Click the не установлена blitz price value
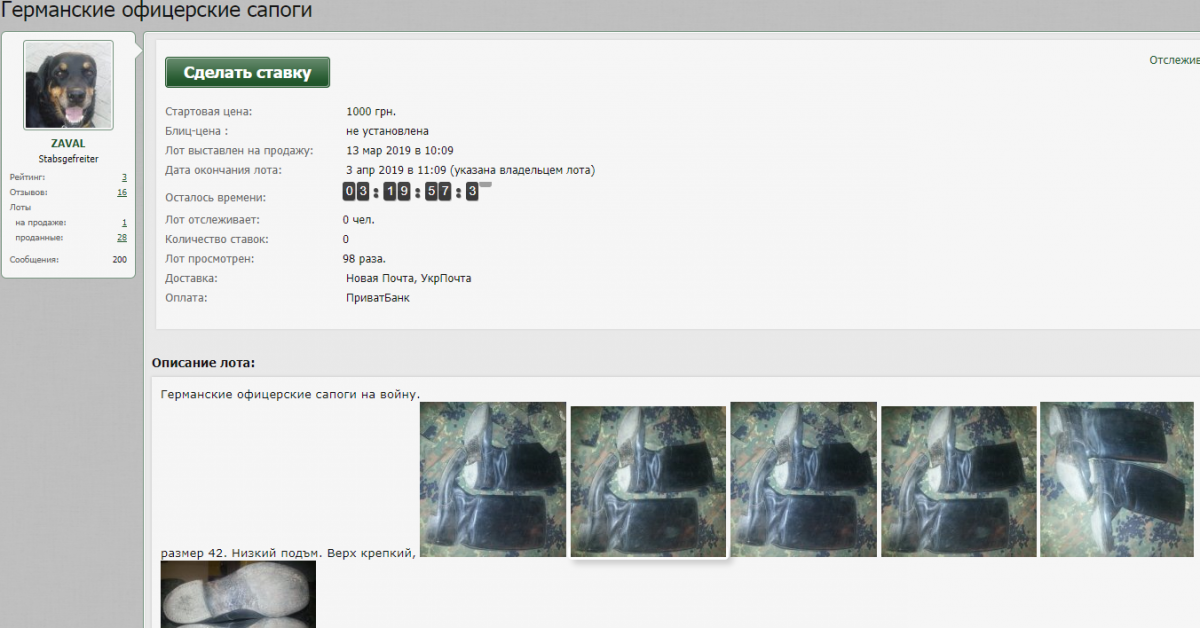Viewport: 1200px width, 628px height. click(x=388, y=131)
